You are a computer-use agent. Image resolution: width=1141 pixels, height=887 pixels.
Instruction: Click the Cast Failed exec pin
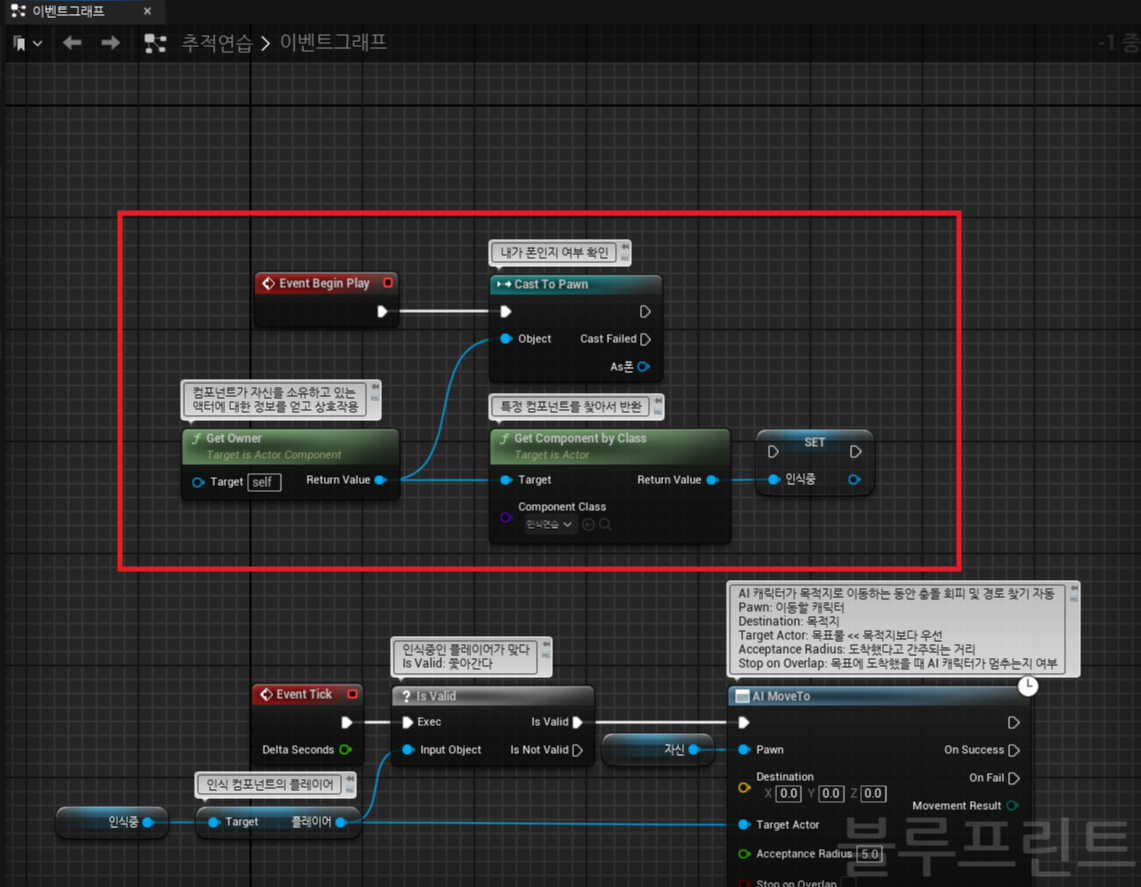click(645, 338)
